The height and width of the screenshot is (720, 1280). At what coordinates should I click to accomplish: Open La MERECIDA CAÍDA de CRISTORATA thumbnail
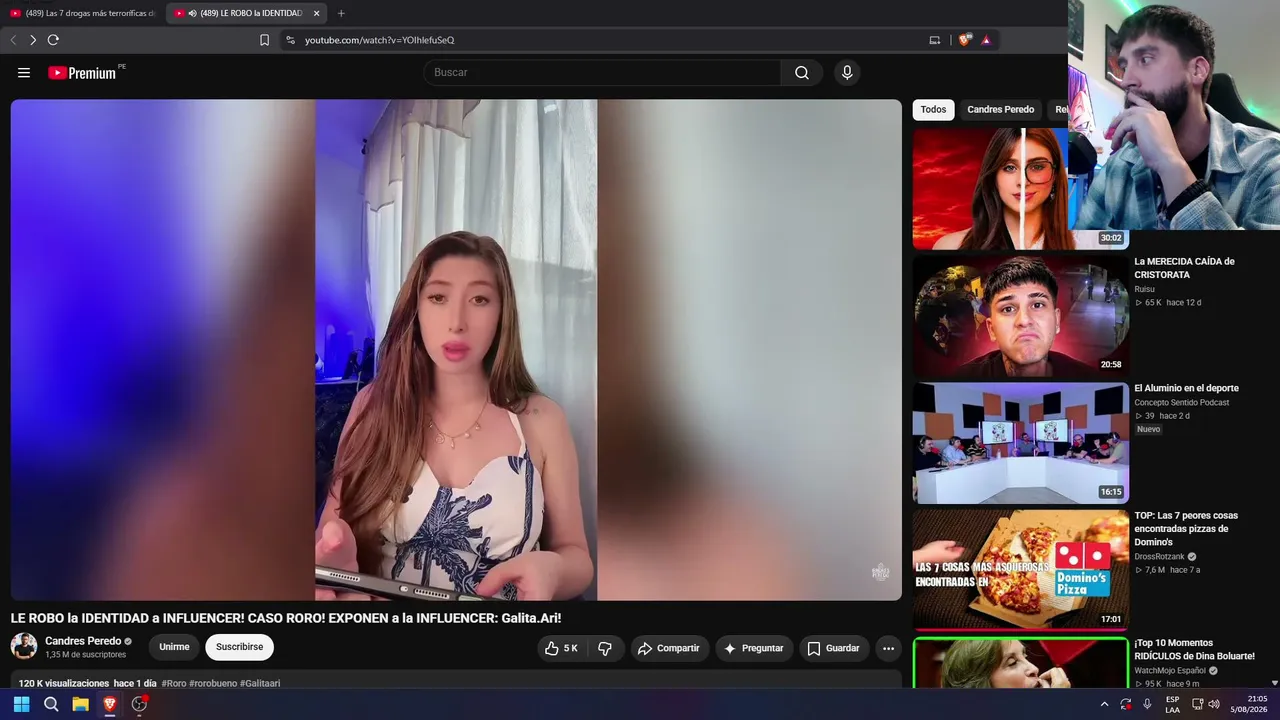pos(1020,316)
